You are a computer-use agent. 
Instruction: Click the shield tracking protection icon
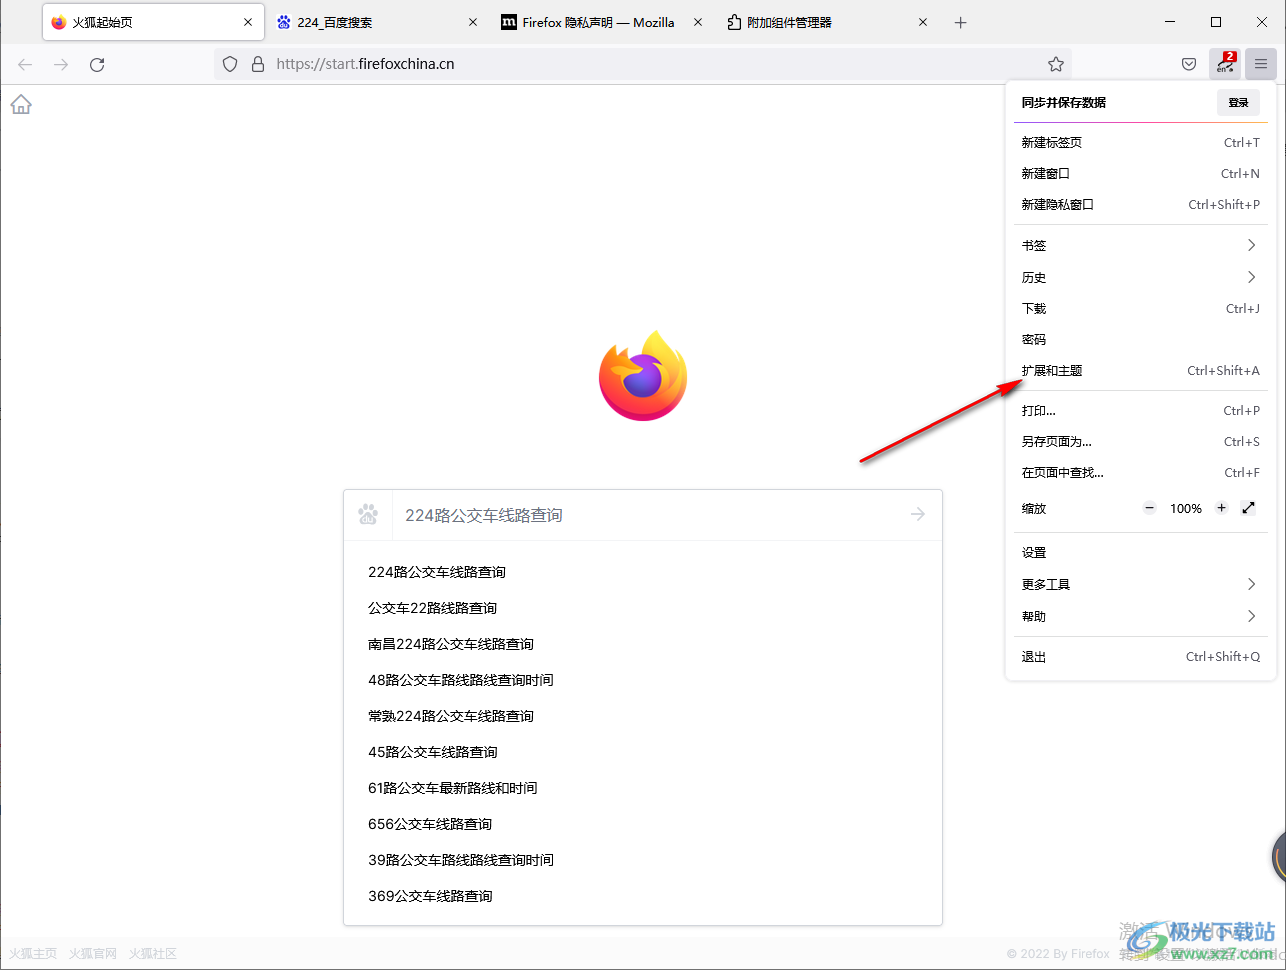point(230,64)
